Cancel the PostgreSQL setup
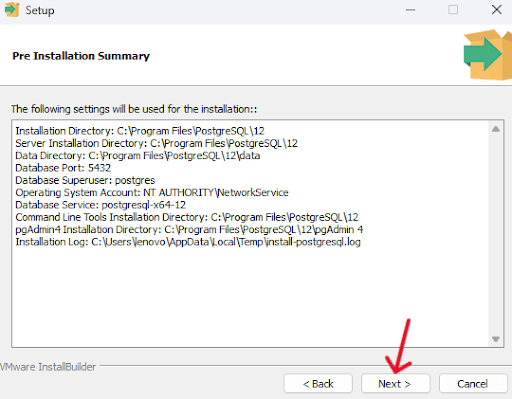512x399 pixels. 473,384
